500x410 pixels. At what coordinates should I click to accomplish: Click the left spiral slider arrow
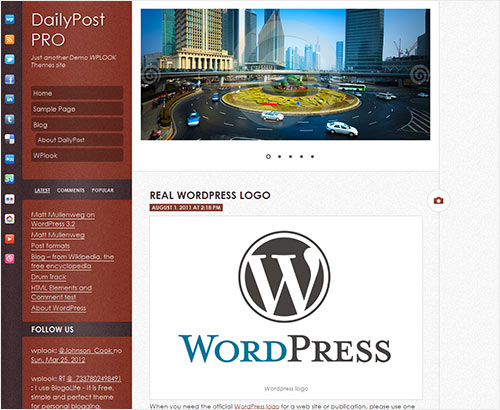151,75
